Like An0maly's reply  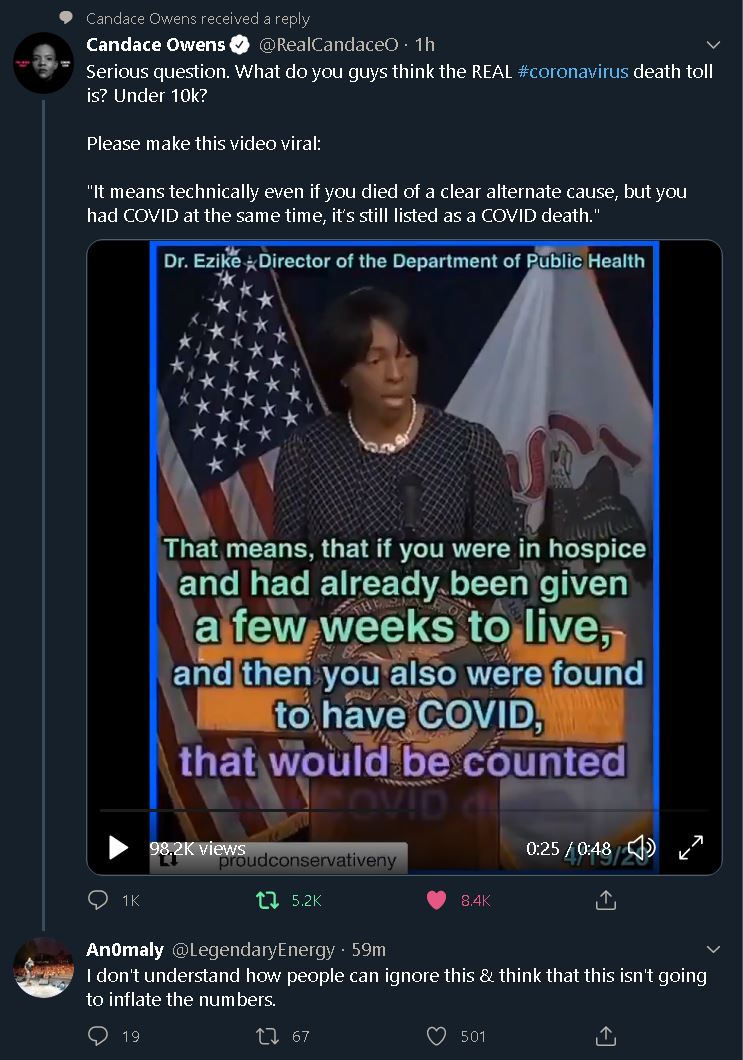[437, 1036]
